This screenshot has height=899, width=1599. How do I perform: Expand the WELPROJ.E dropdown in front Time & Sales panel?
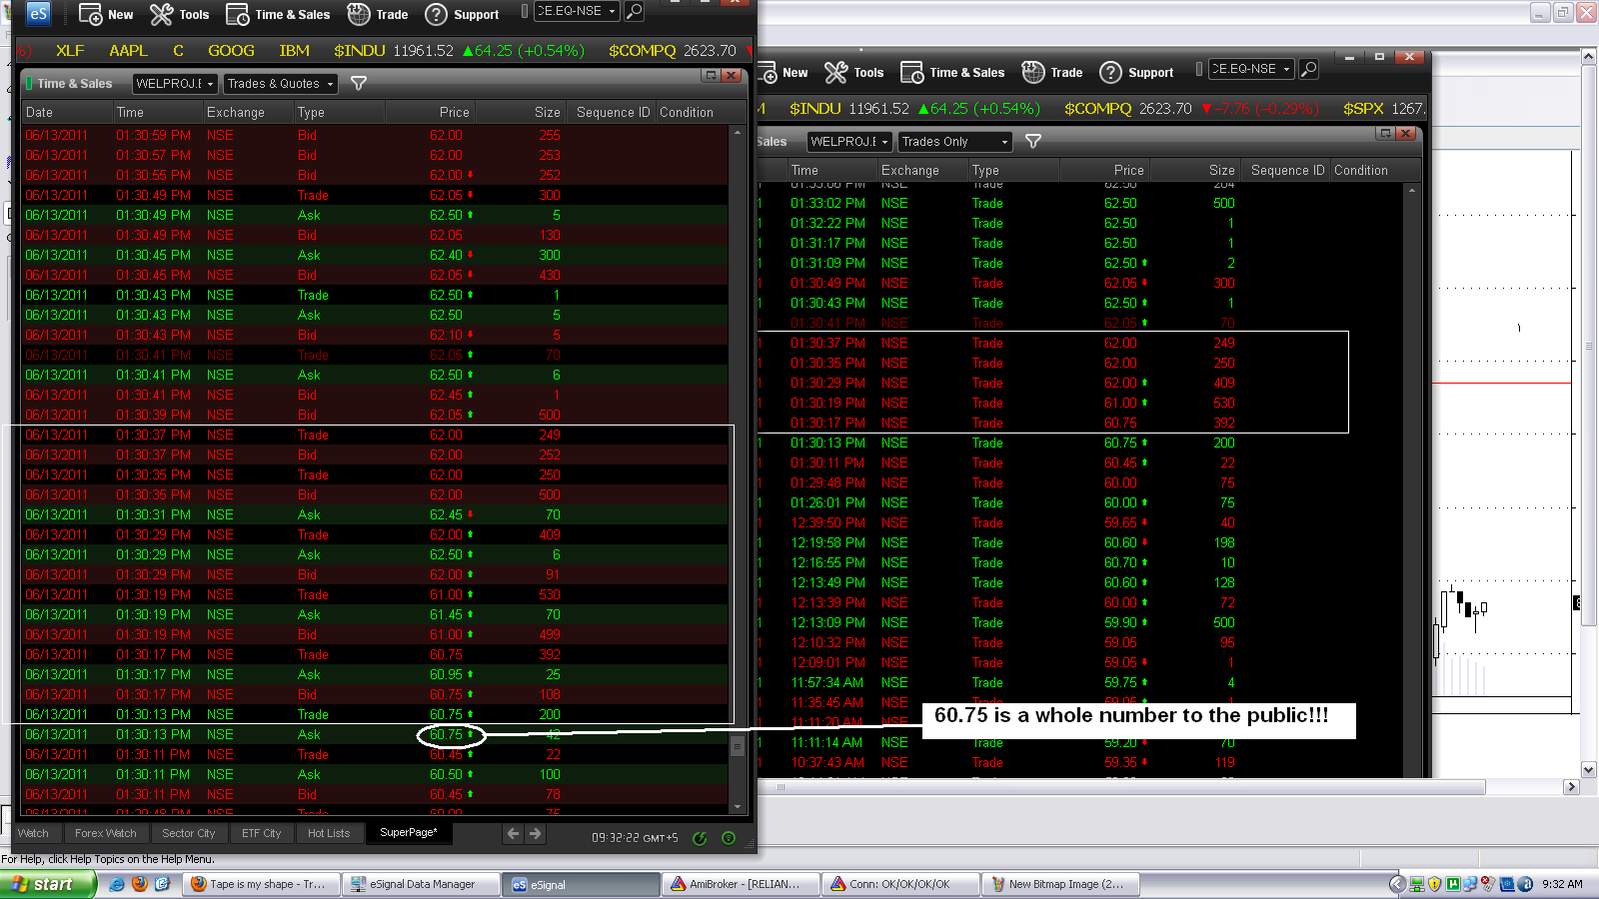pos(210,84)
